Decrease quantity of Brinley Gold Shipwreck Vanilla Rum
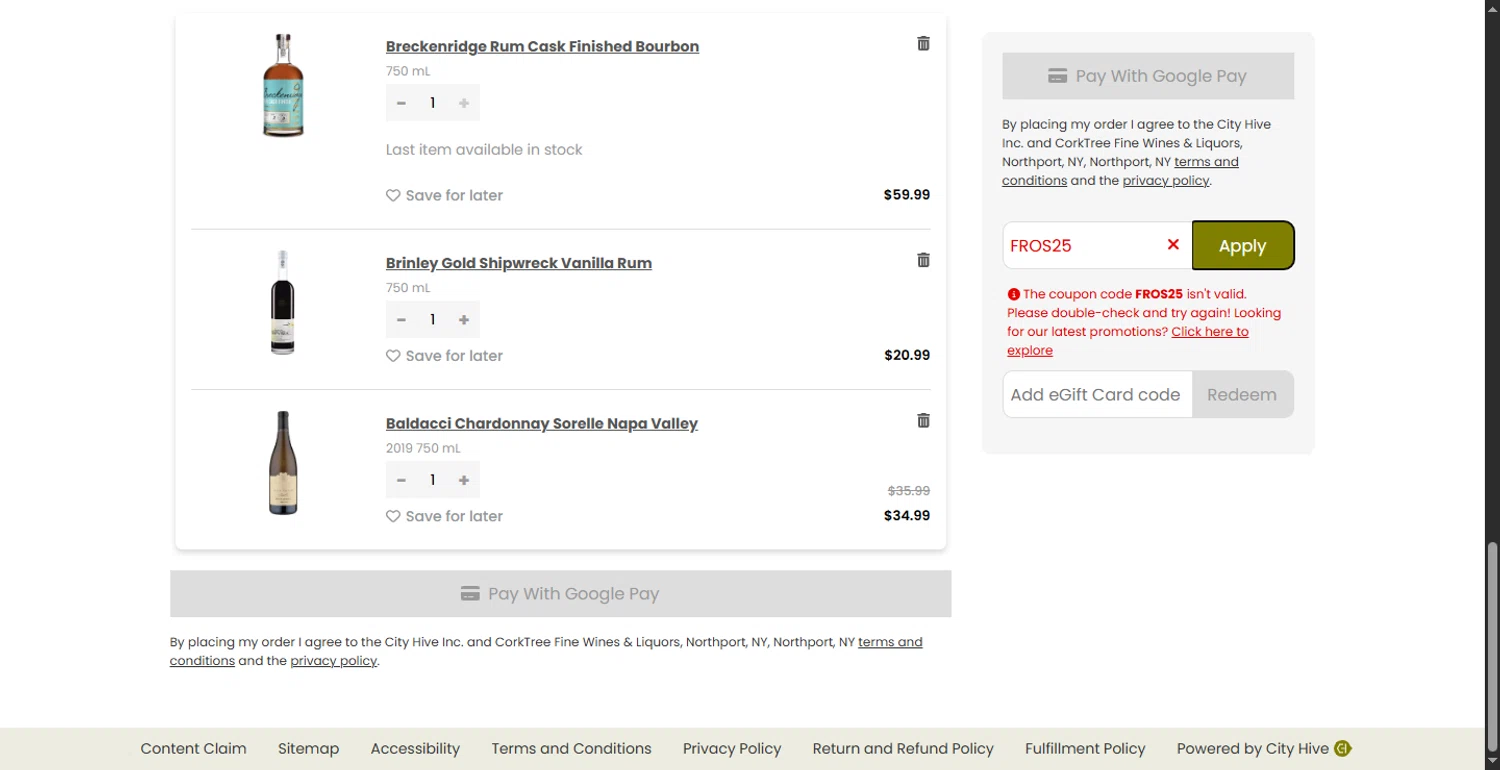 (x=401, y=320)
